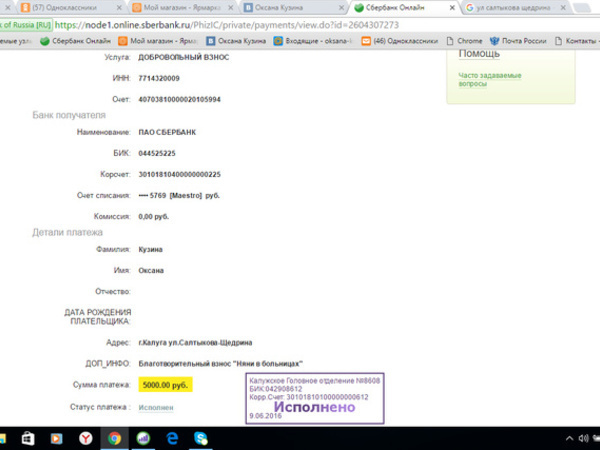Image resolution: width=600 pixels, height=450 pixels.
Task: Open the media player taskbar icon
Action: [x=57, y=438]
